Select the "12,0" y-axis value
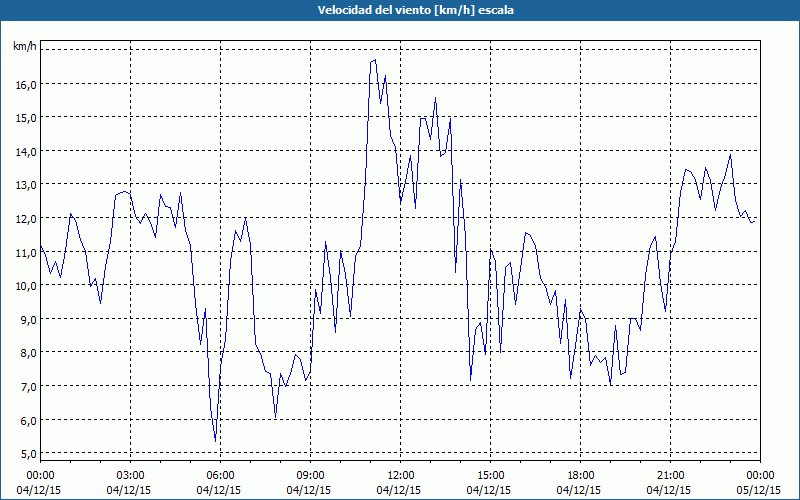This screenshot has width=800, height=500. coord(26,218)
